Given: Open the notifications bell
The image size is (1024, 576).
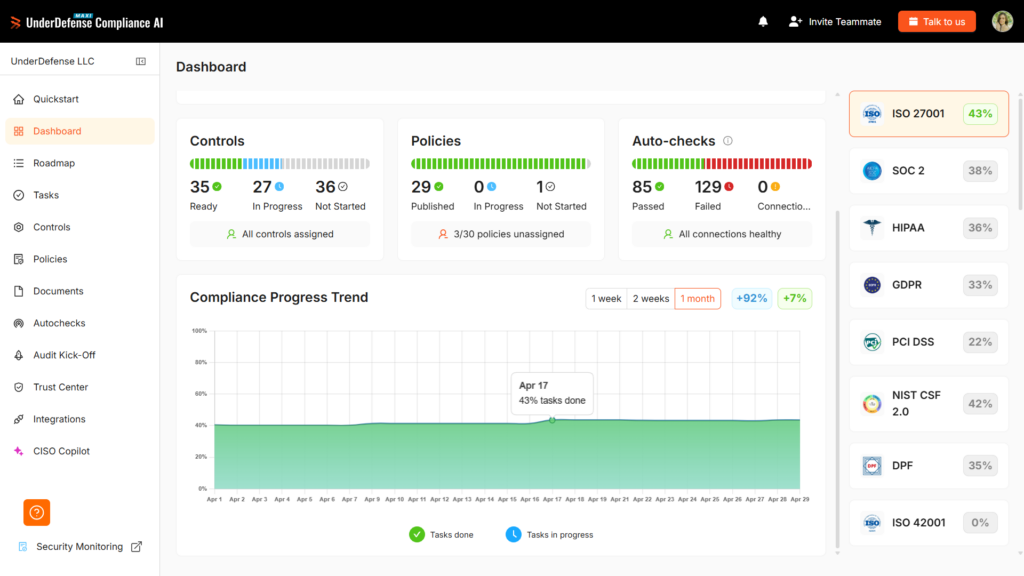Looking at the screenshot, I should [763, 22].
